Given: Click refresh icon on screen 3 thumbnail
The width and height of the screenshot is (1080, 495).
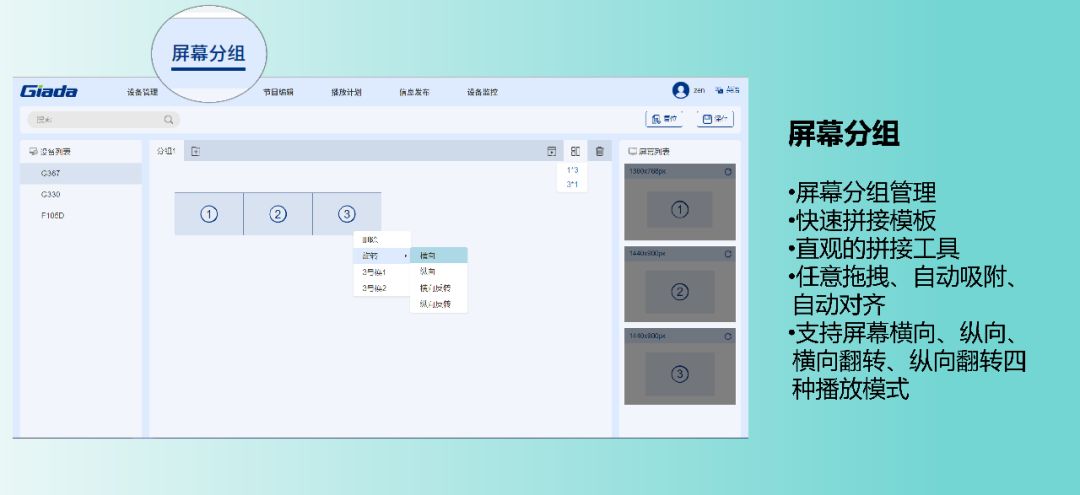Looking at the screenshot, I should tap(728, 336).
